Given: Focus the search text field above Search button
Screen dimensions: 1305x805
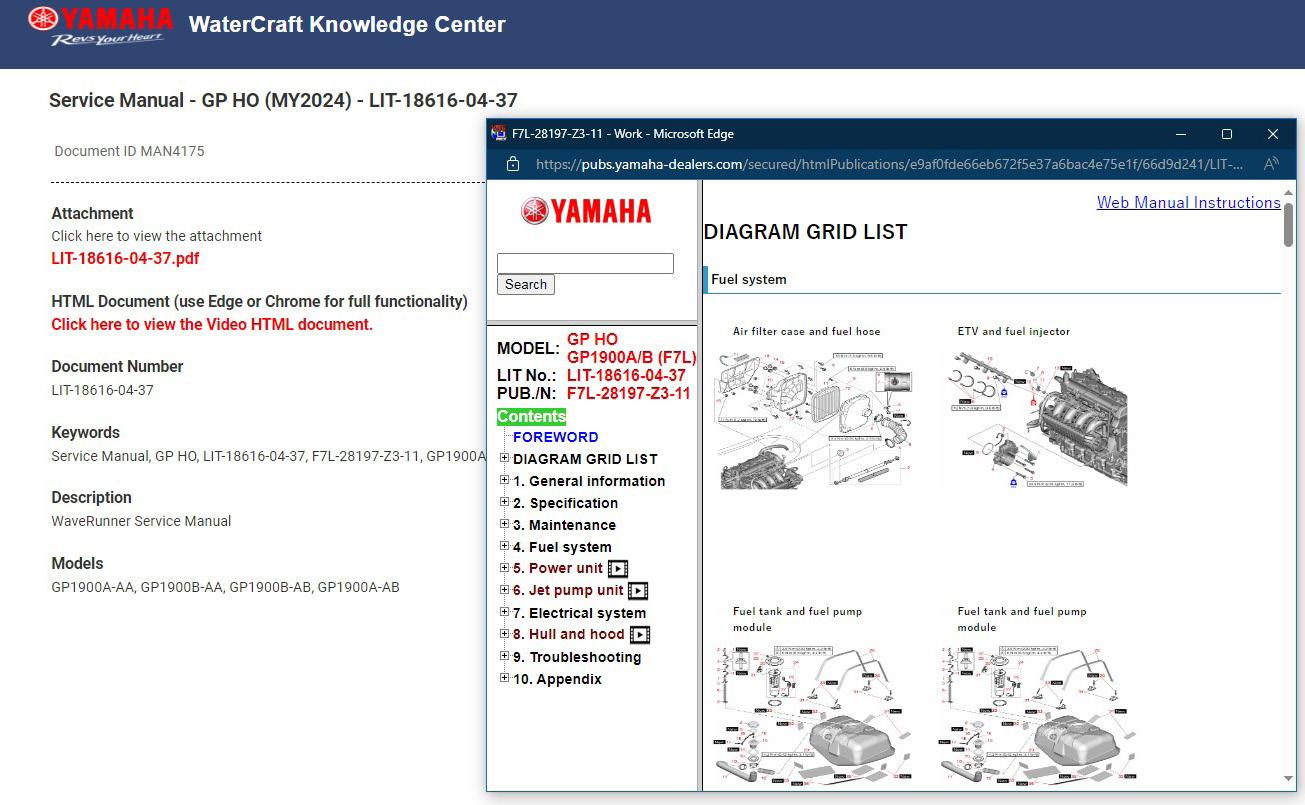Looking at the screenshot, I should [x=585, y=263].
